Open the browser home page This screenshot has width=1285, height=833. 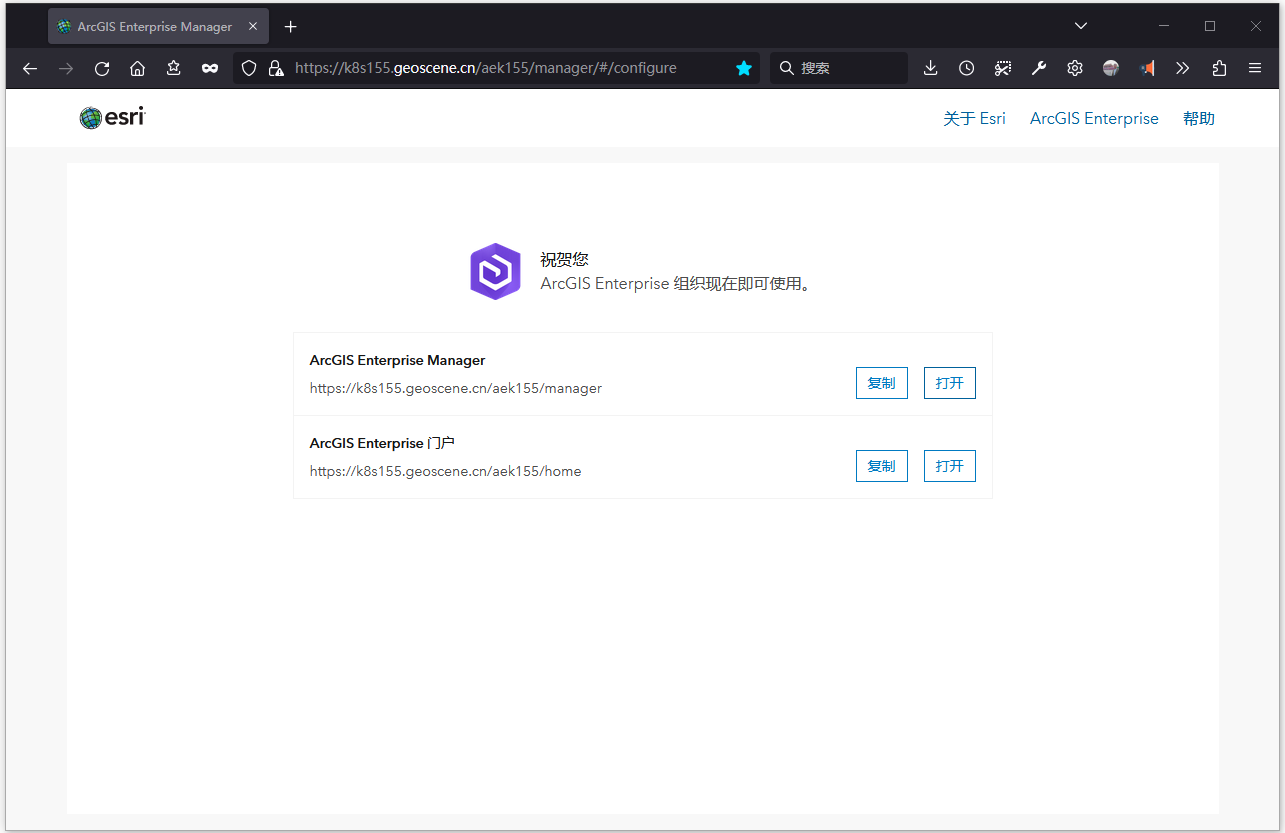[138, 68]
